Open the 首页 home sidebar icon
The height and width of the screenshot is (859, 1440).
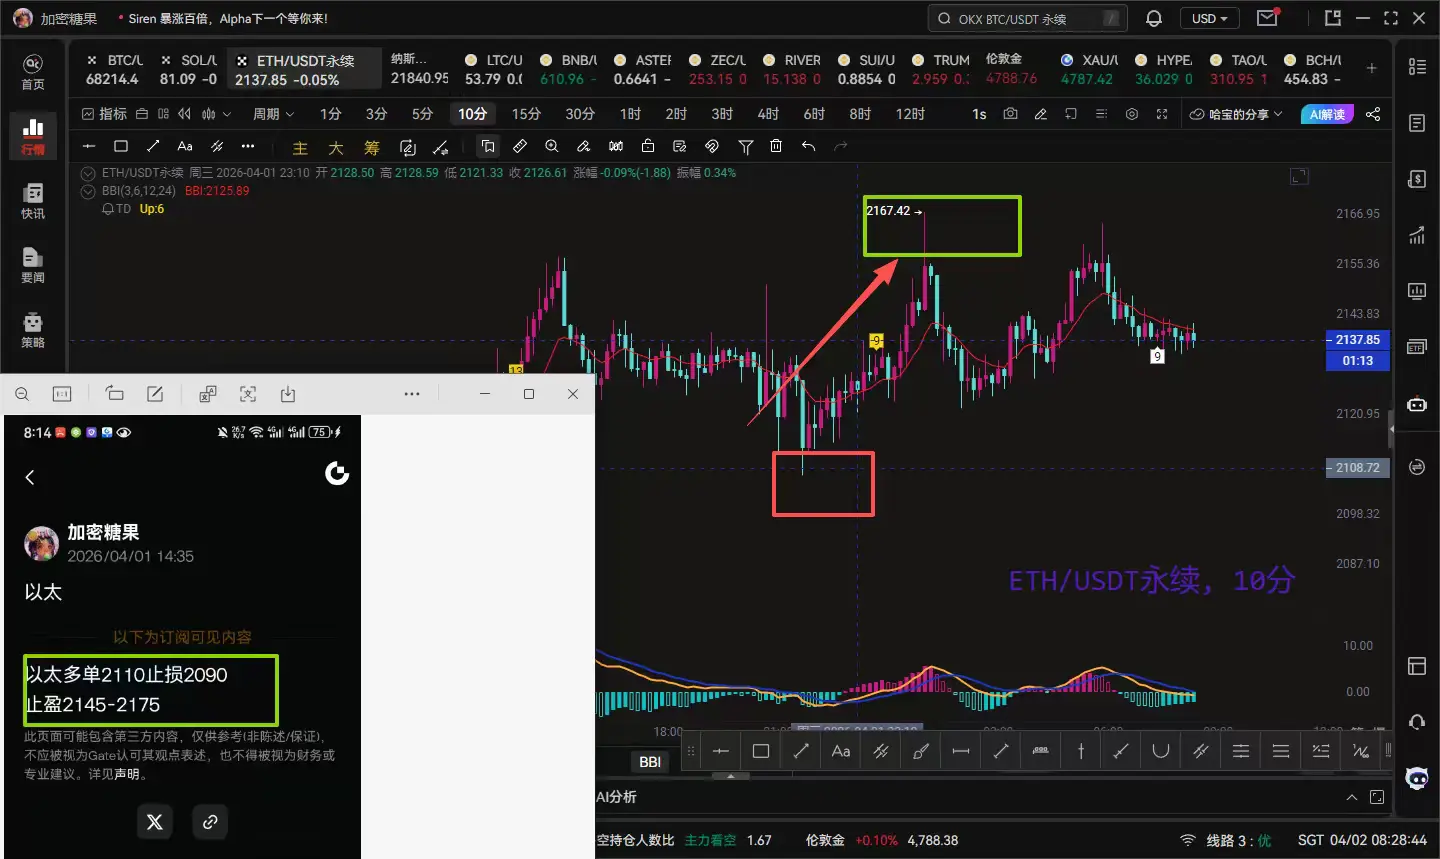click(x=33, y=71)
